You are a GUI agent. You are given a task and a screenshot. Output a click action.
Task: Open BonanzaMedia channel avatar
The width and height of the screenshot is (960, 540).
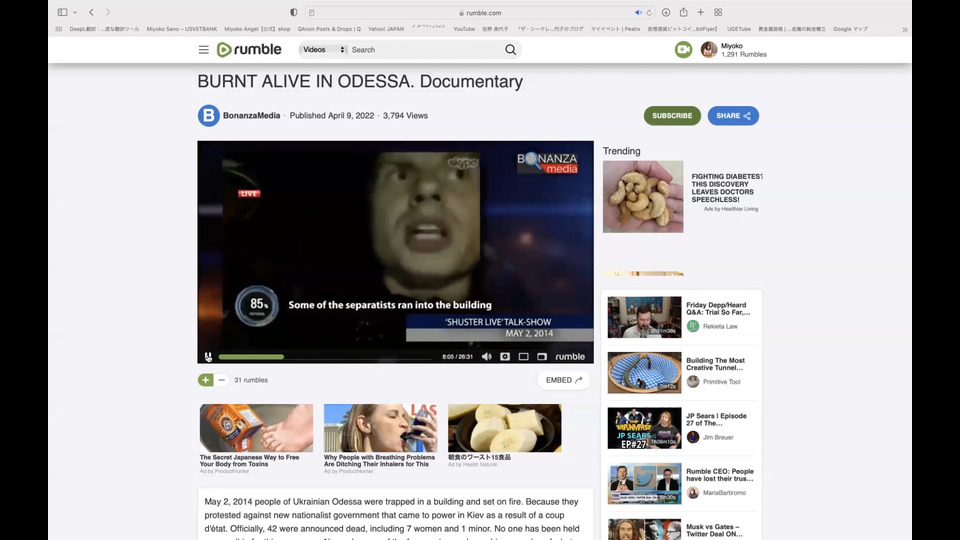(x=209, y=116)
